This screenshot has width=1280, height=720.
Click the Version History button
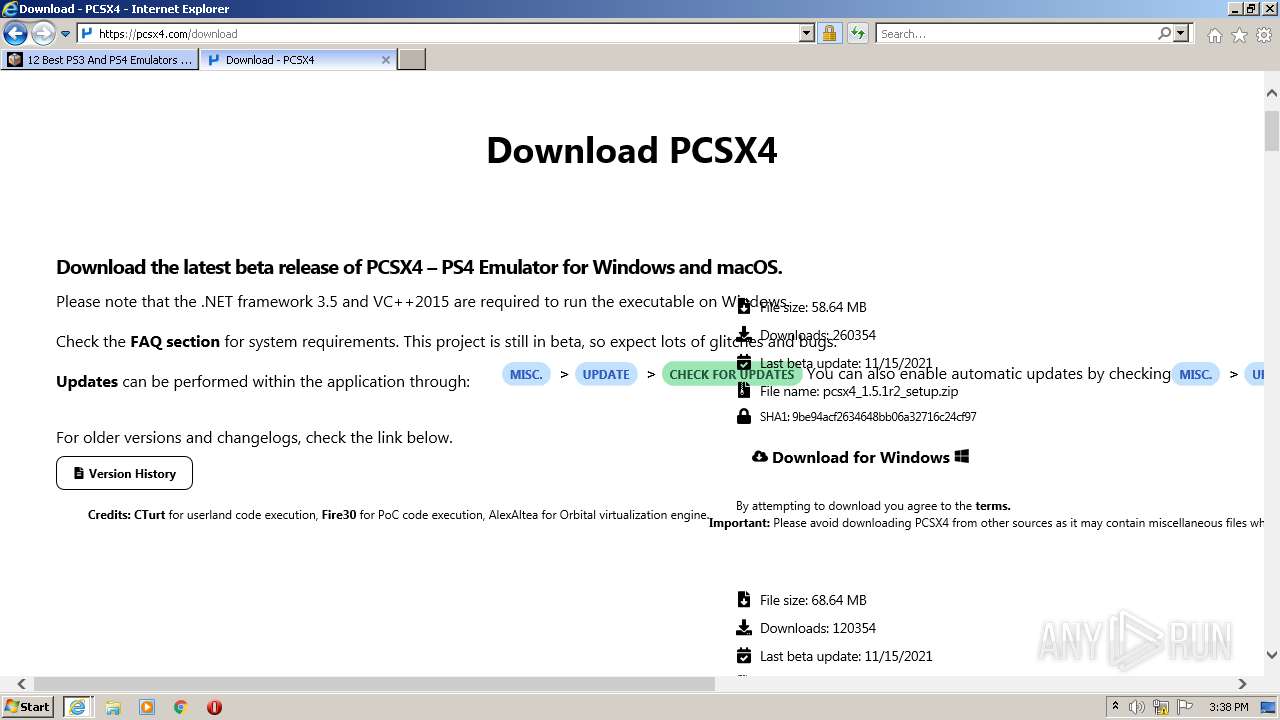(x=124, y=473)
